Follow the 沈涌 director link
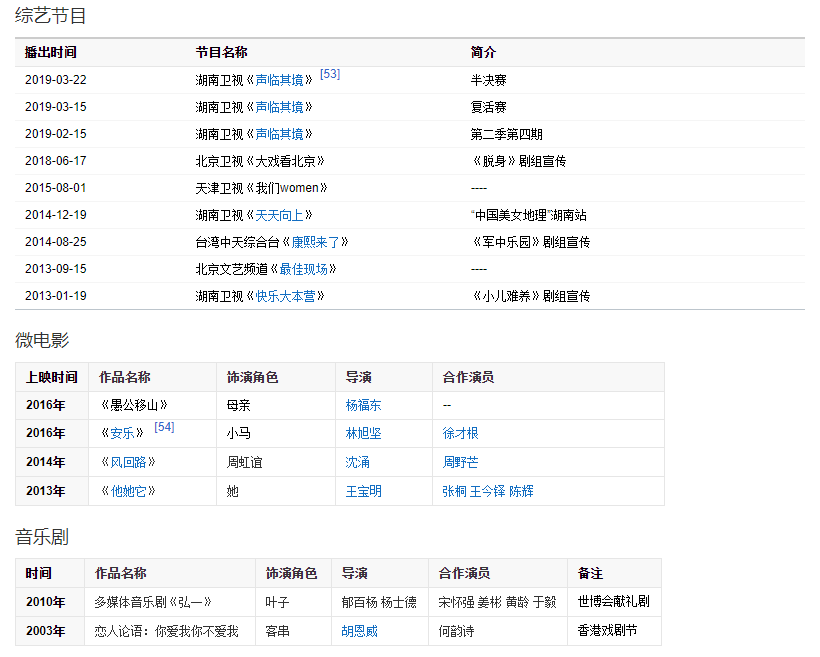The image size is (820, 657). click(x=357, y=462)
